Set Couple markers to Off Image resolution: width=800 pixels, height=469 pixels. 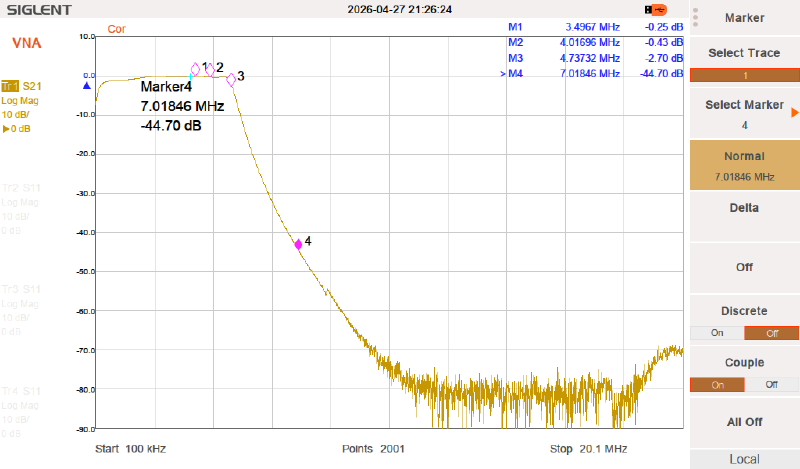(x=771, y=385)
